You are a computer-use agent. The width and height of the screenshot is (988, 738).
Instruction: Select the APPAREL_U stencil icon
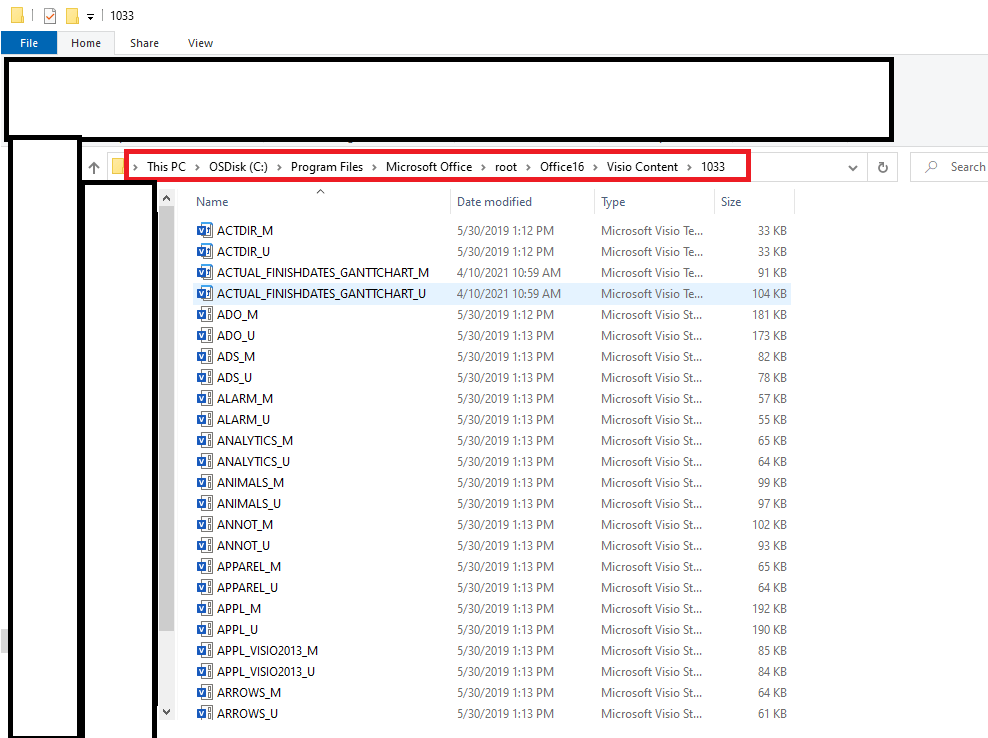point(204,587)
